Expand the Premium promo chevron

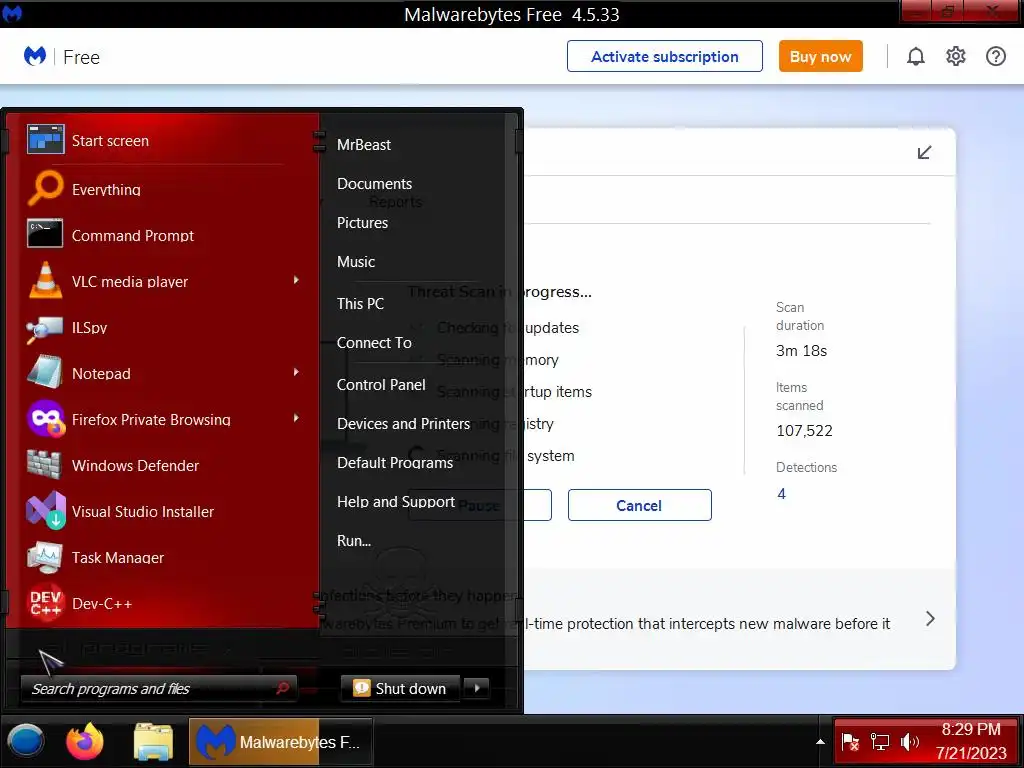click(930, 618)
